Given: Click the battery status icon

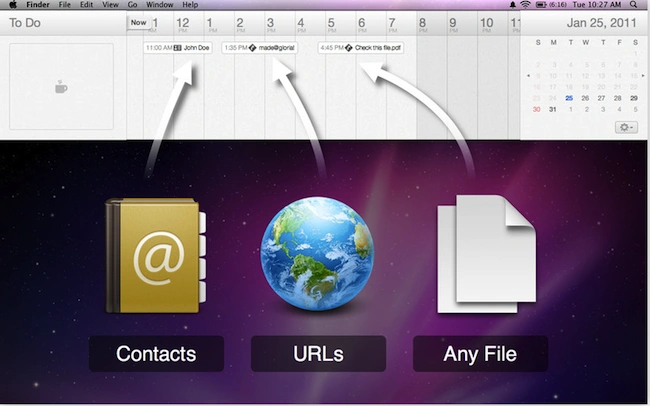Looking at the screenshot, I should pos(541,5).
